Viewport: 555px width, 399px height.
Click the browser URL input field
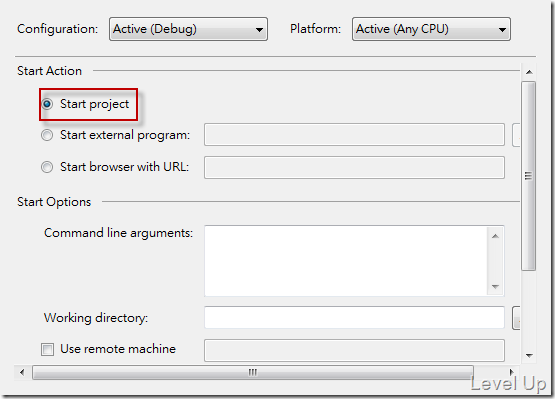354,167
